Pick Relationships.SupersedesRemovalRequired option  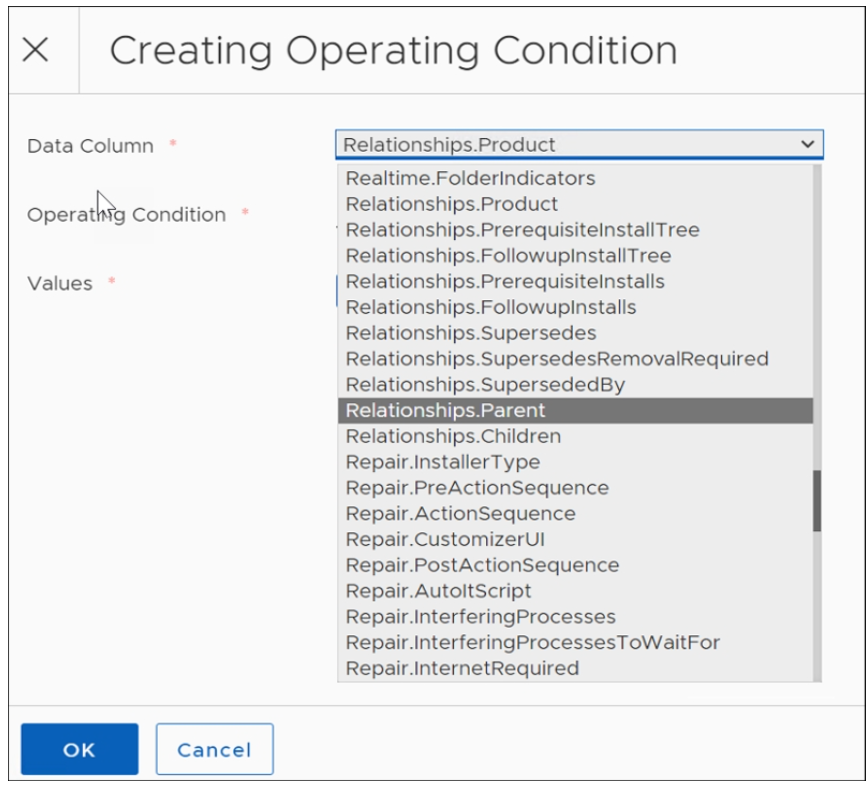point(557,358)
